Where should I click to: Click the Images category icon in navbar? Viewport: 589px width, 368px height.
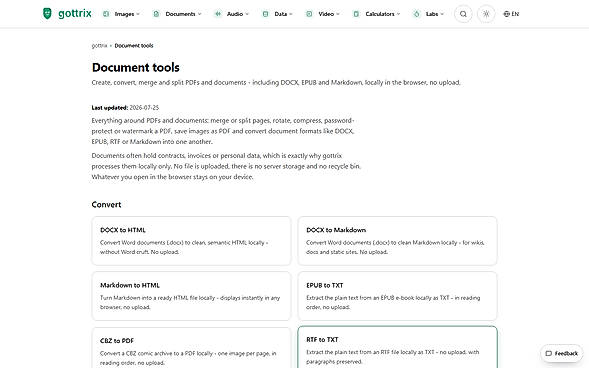click(x=106, y=14)
